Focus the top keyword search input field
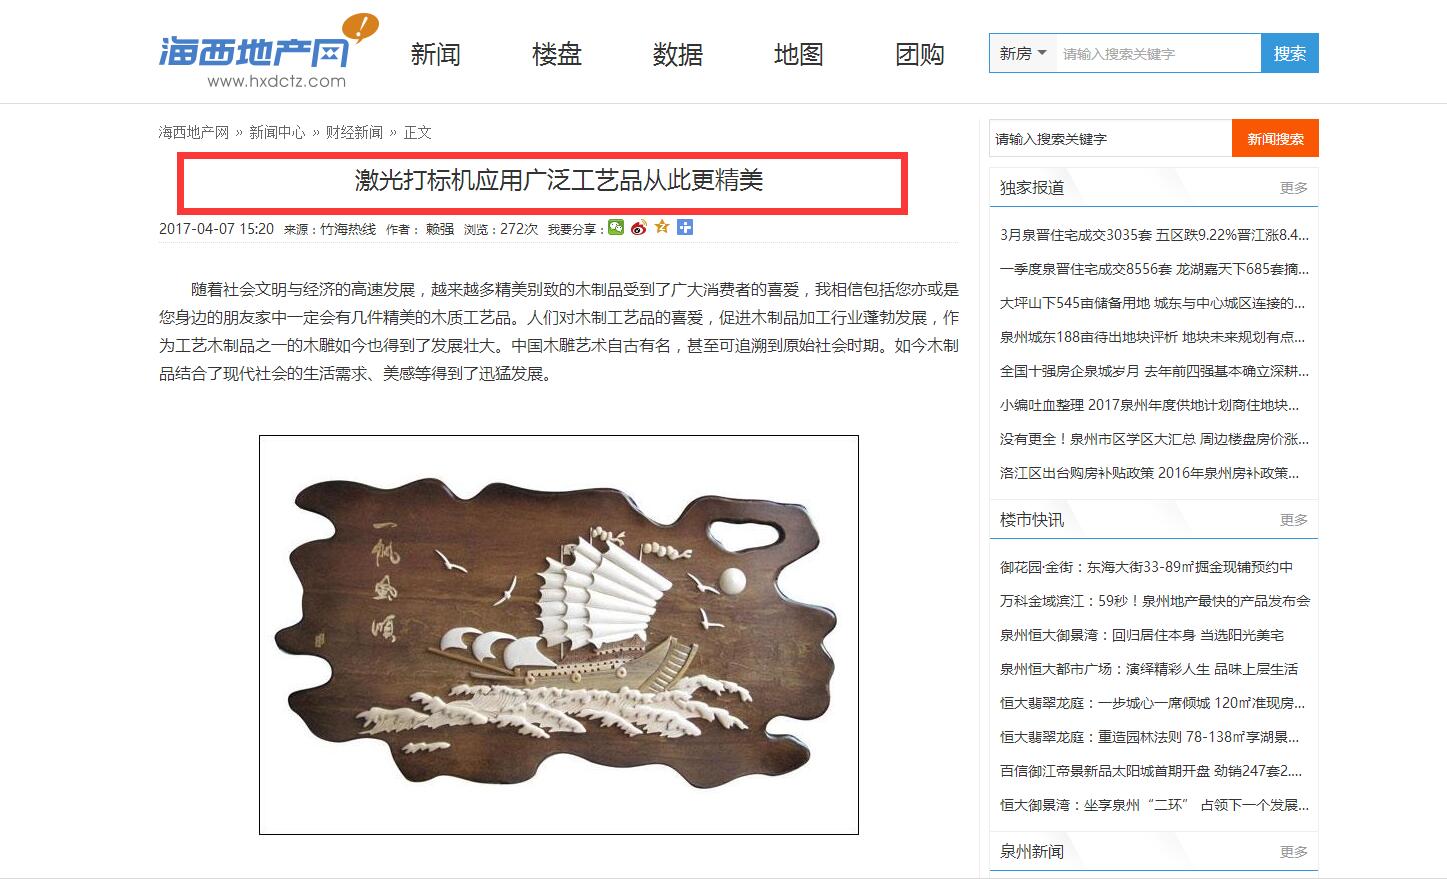Image resolution: width=1447 pixels, height=879 pixels. point(1158,53)
